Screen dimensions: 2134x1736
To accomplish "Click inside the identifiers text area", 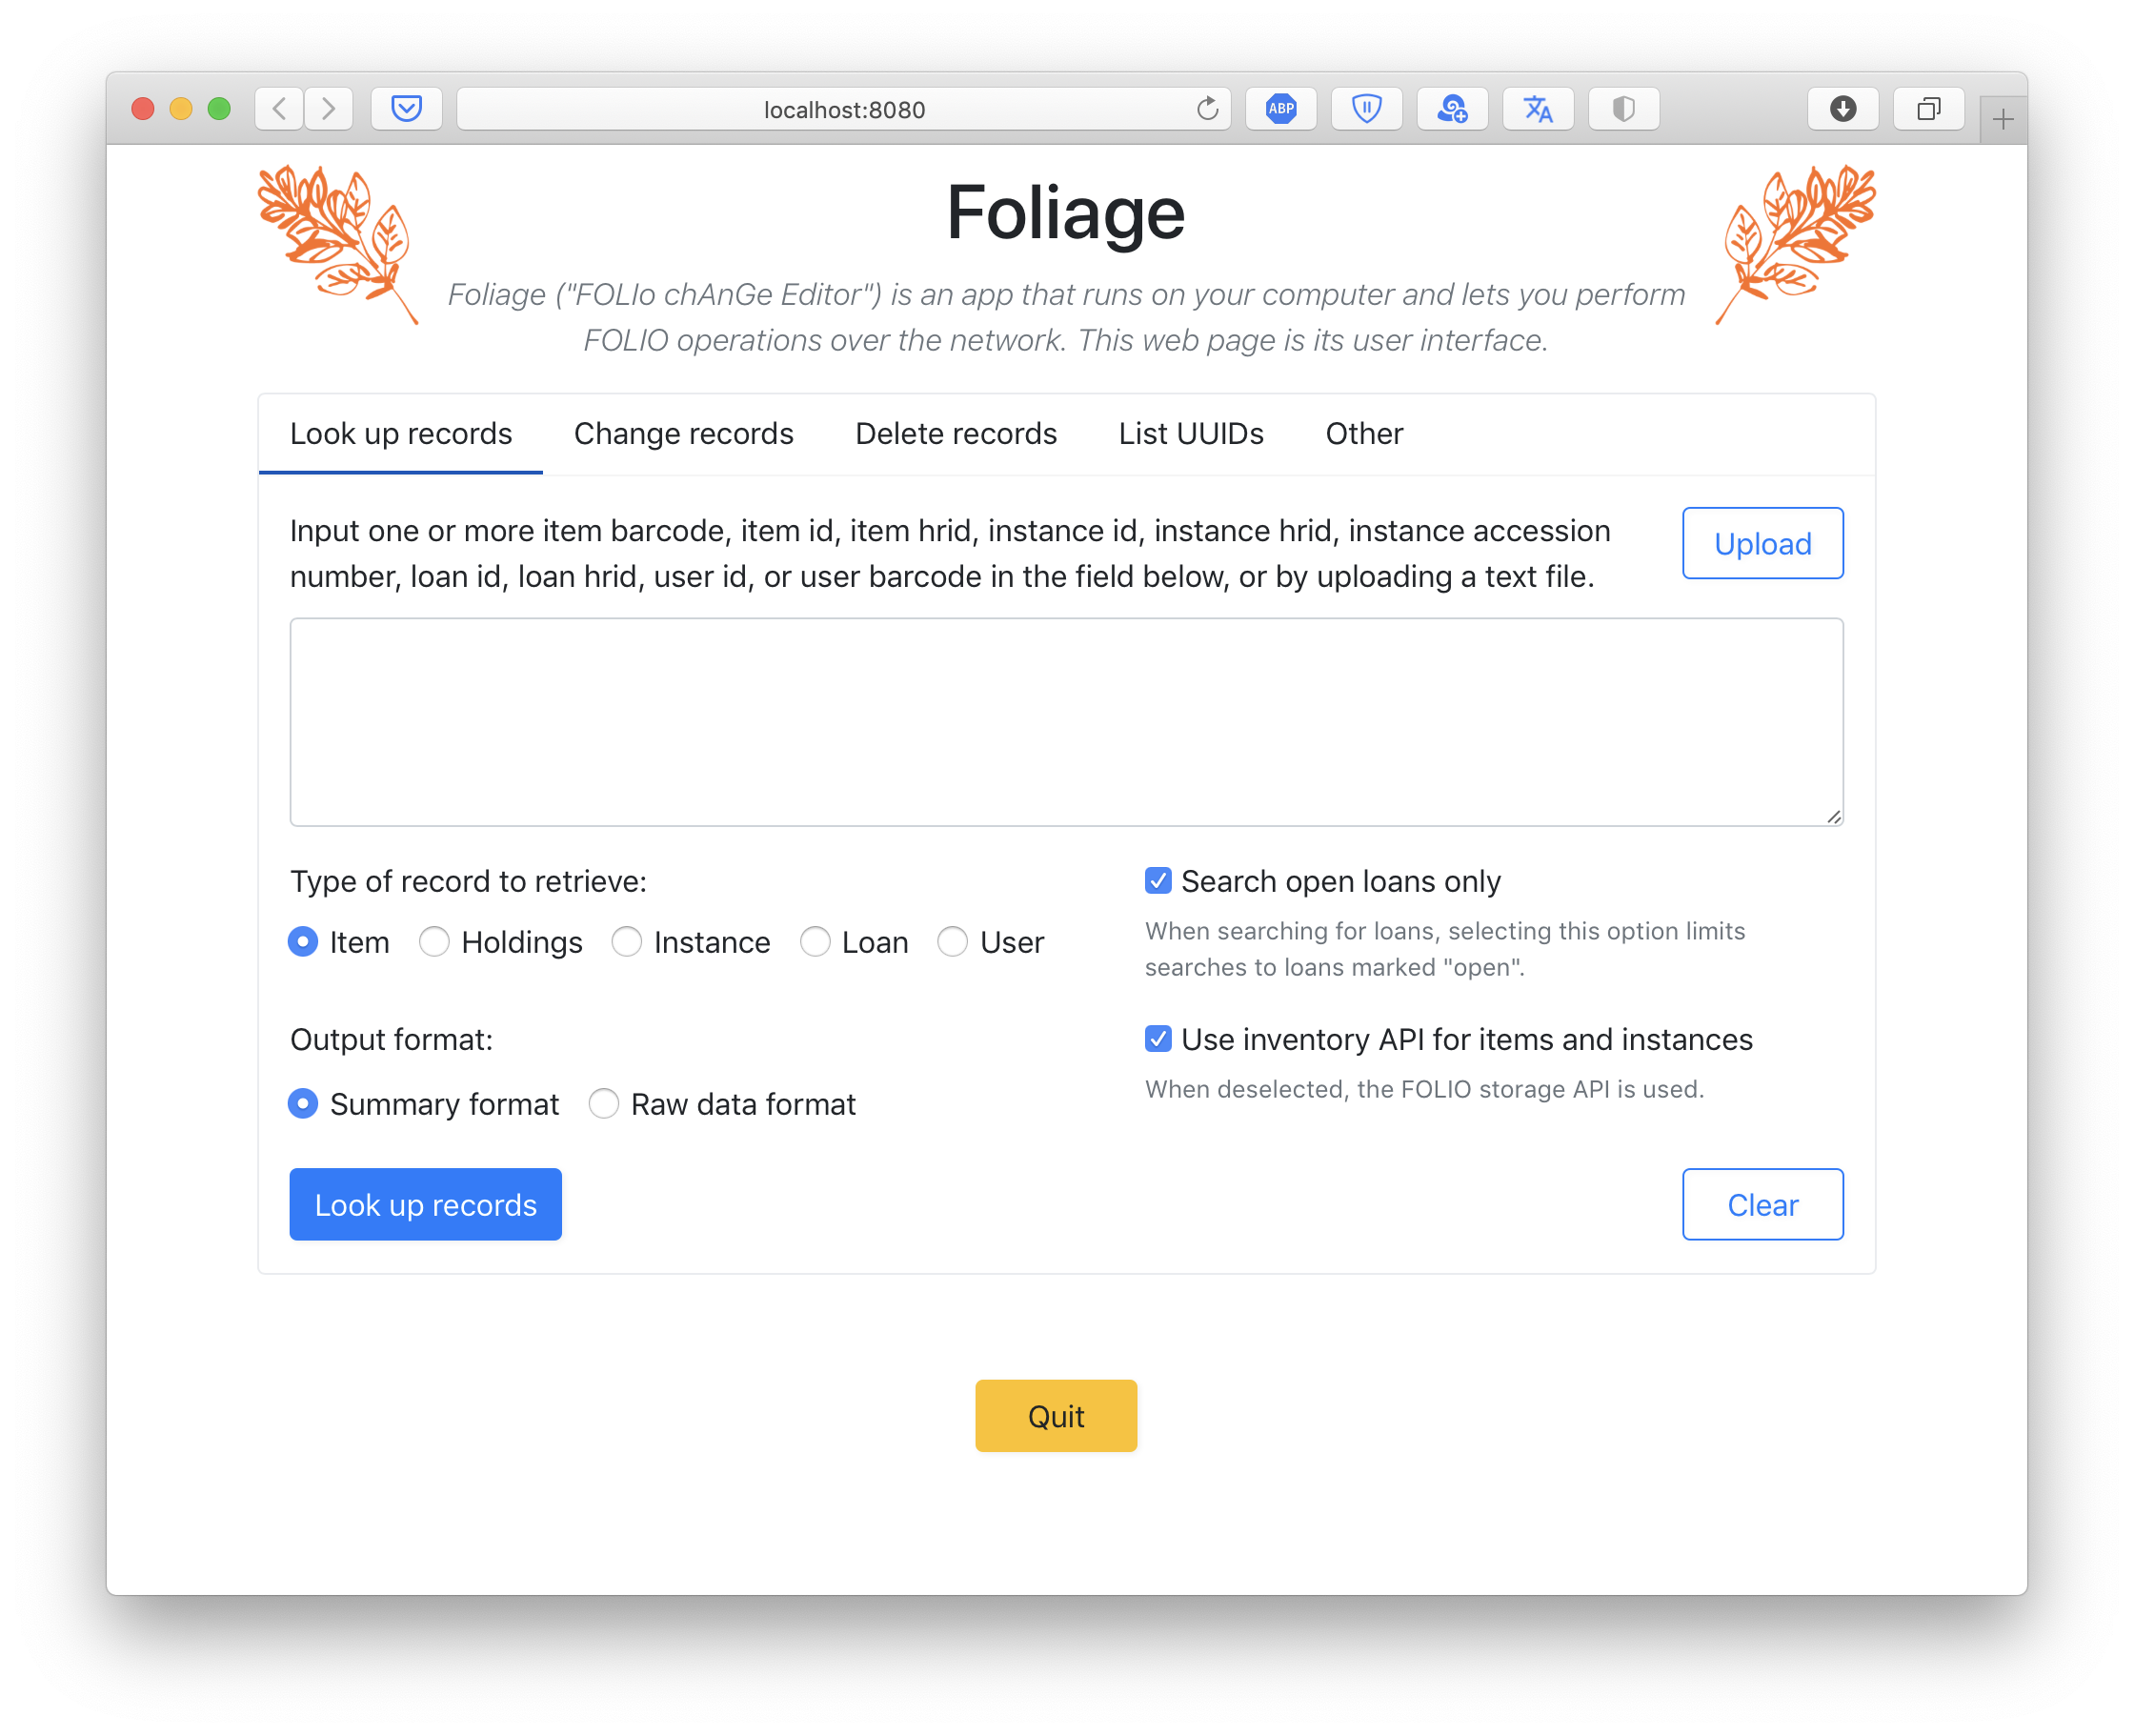I will point(1066,722).
